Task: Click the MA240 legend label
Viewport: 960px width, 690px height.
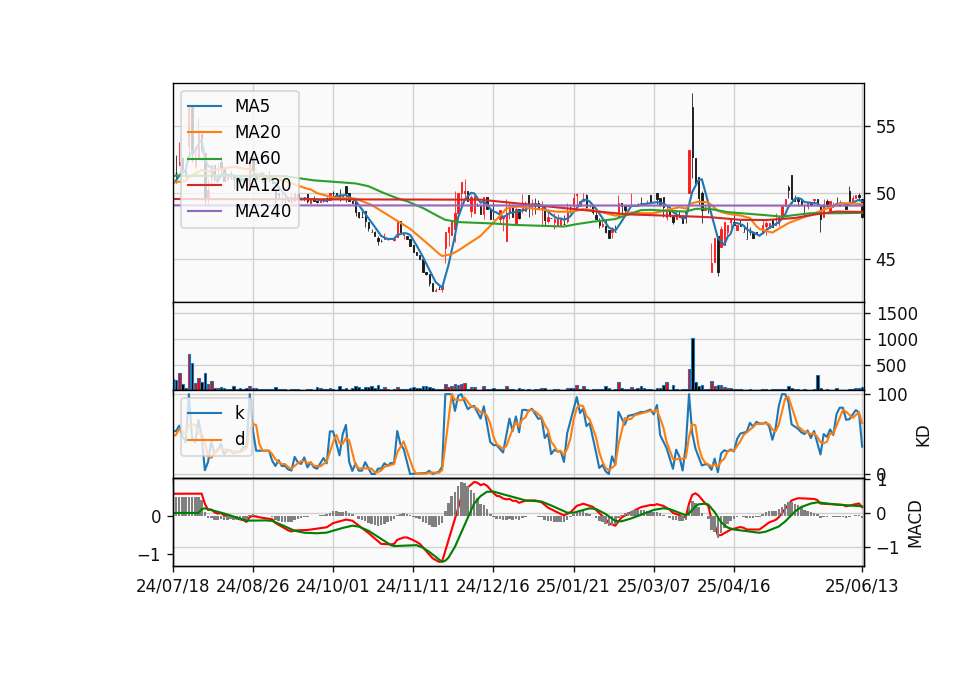Action: [263, 211]
